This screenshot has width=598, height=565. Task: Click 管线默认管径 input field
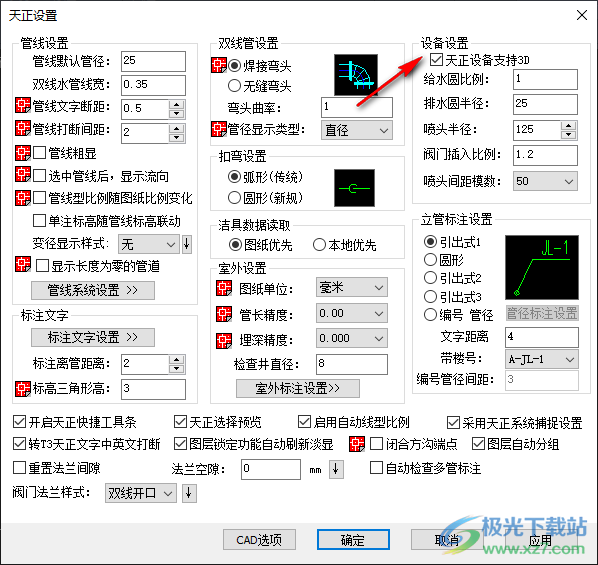153,61
